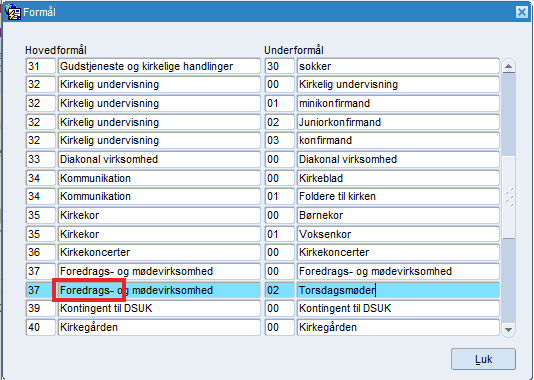The height and width of the screenshot is (380, 534).
Task: Click the vertical scrollbar thumb
Action: (509, 197)
